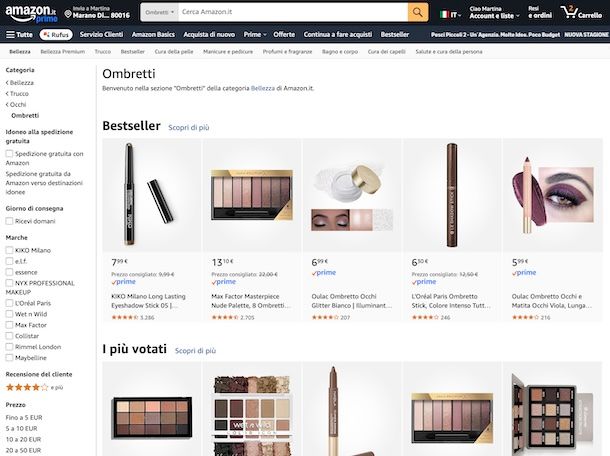This screenshot has width=610, height=456.
Task: Open Continua a fare acquisti
Action: (x=338, y=35)
